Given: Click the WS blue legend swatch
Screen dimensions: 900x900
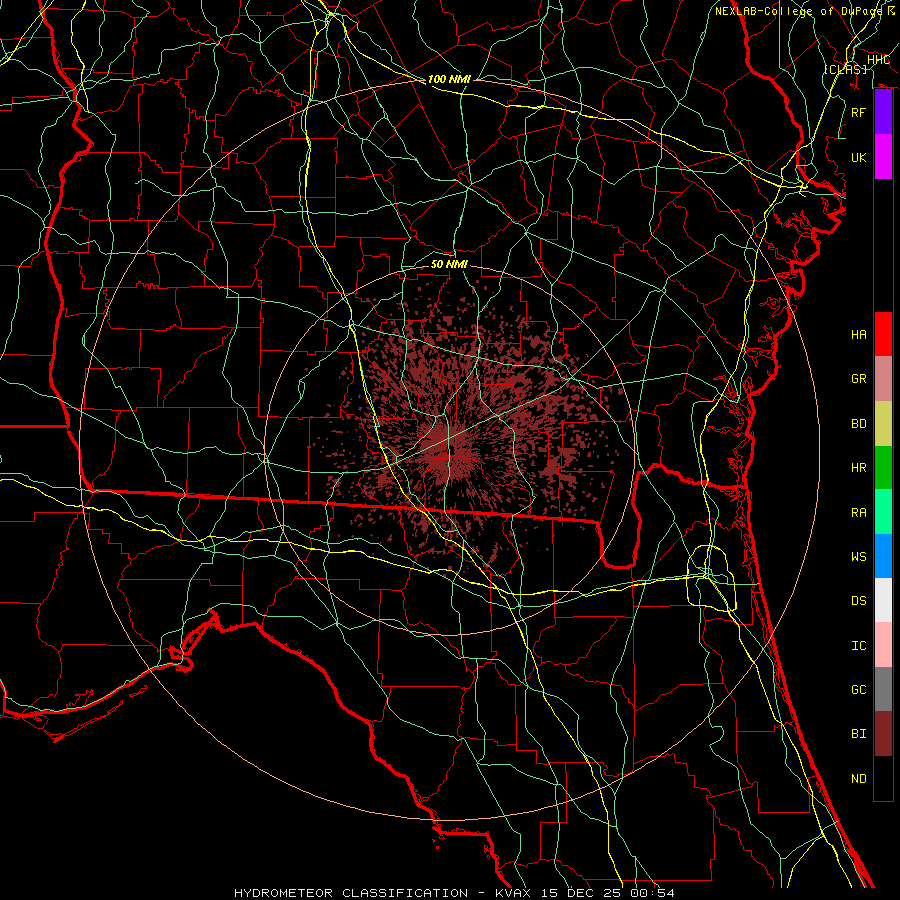Looking at the screenshot, I should coord(883,556).
